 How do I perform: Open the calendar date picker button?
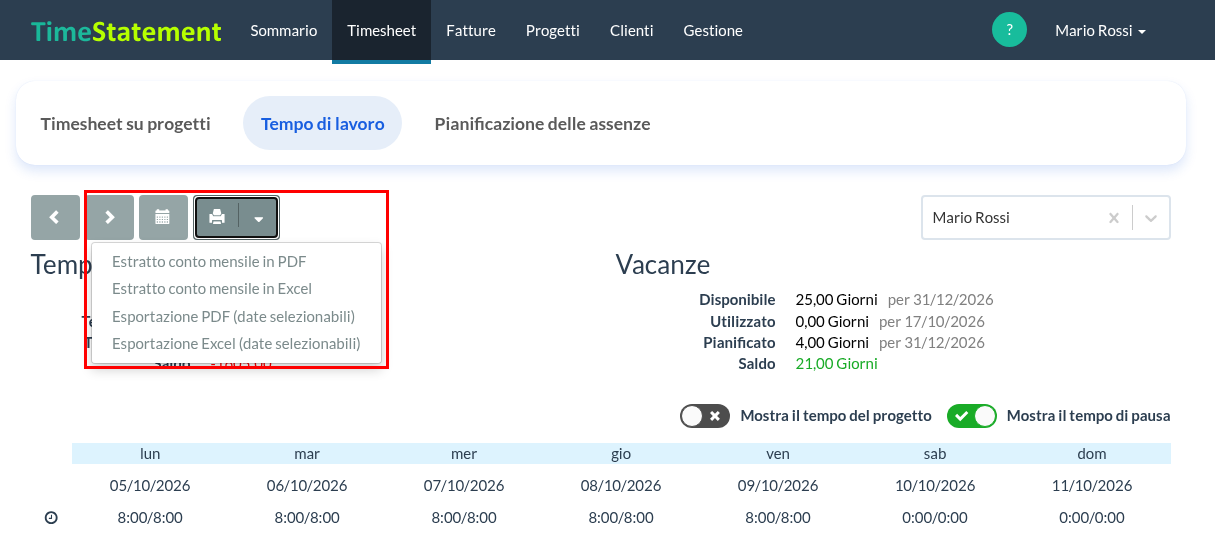tap(163, 217)
